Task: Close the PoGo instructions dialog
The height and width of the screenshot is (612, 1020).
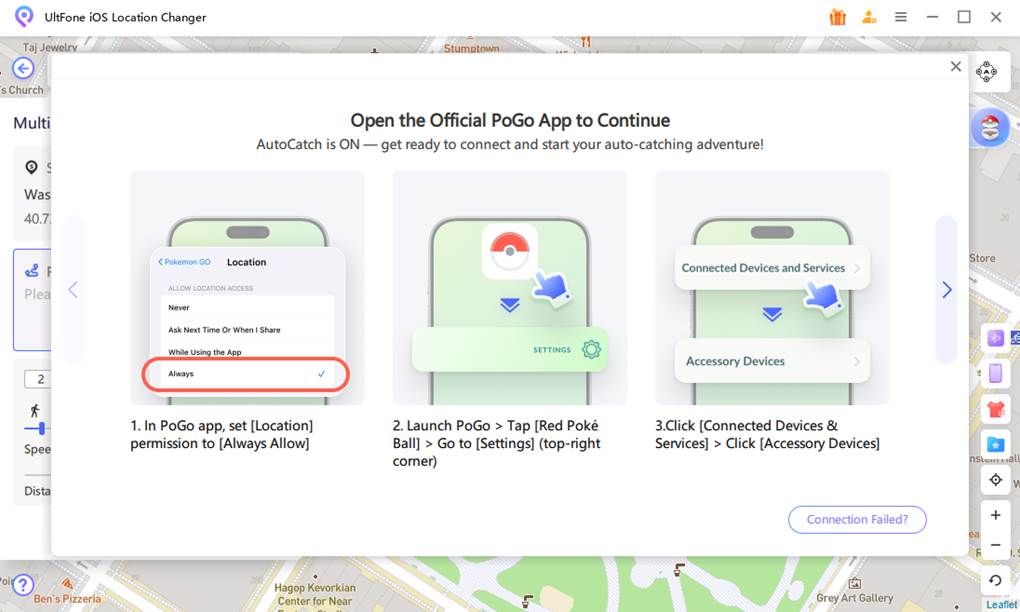Action: 956,66
